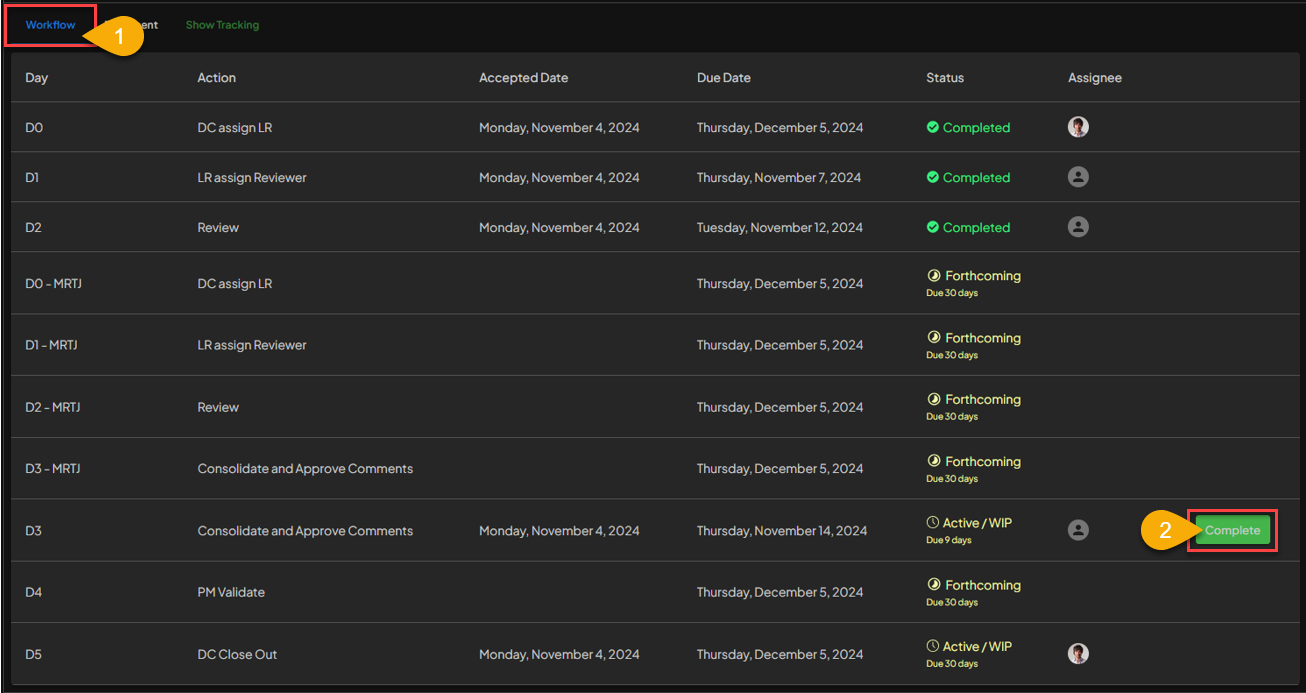The height and width of the screenshot is (693, 1306).
Task: Open the Workflow tab
Action: pyautogui.click(x=50, y=25)
